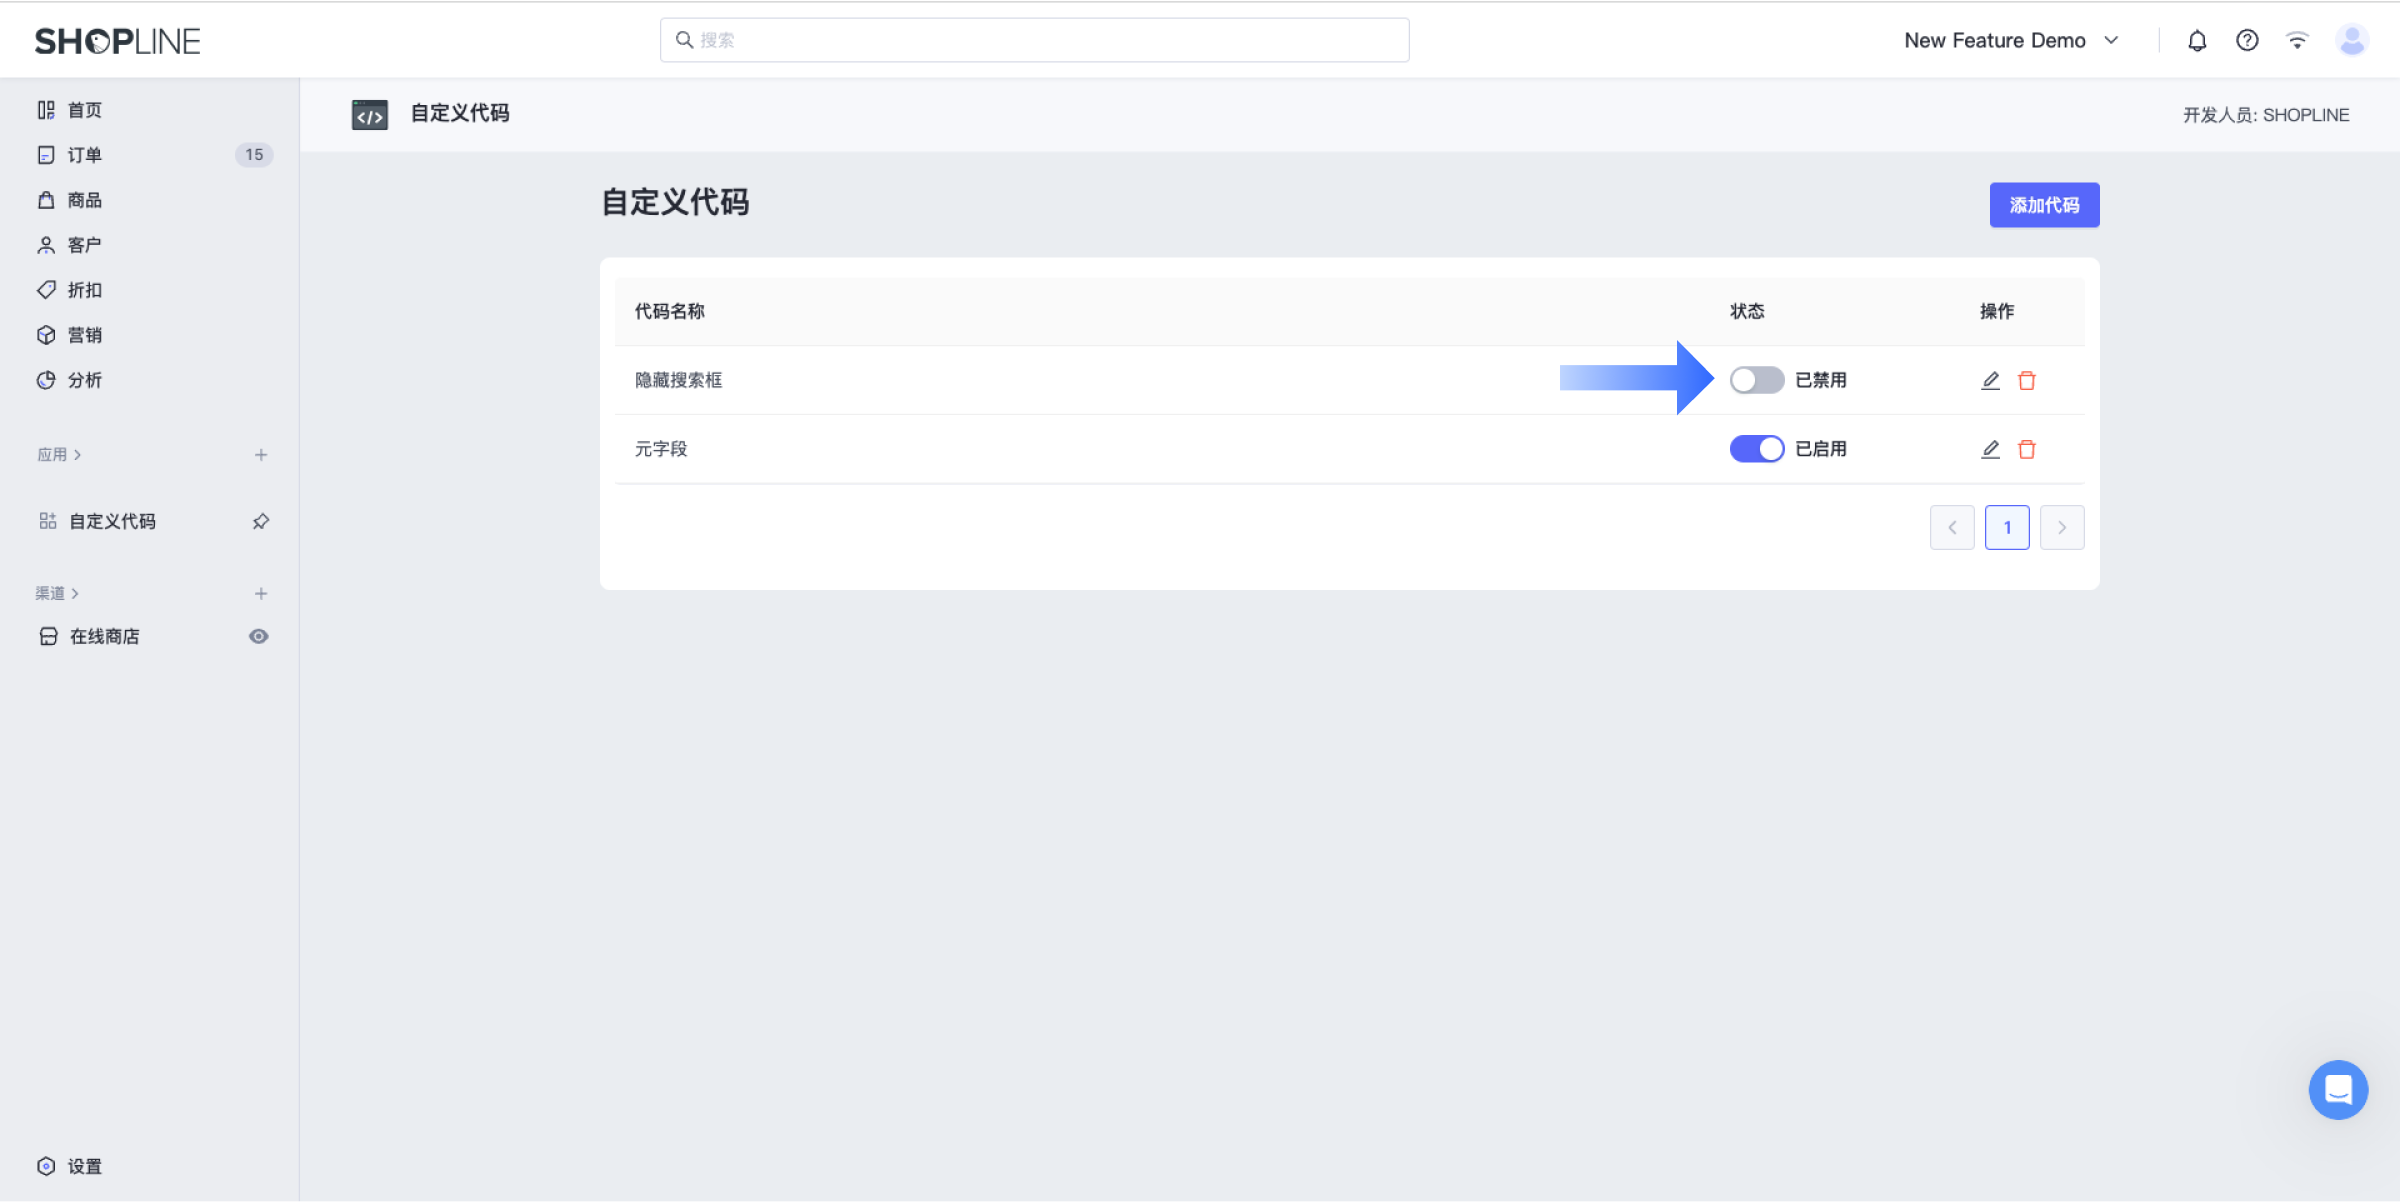The height and width of the screenshot is (1202, 2400).
Task: Disable the 元字段 status toggle
Action: tap(1756, 449)
